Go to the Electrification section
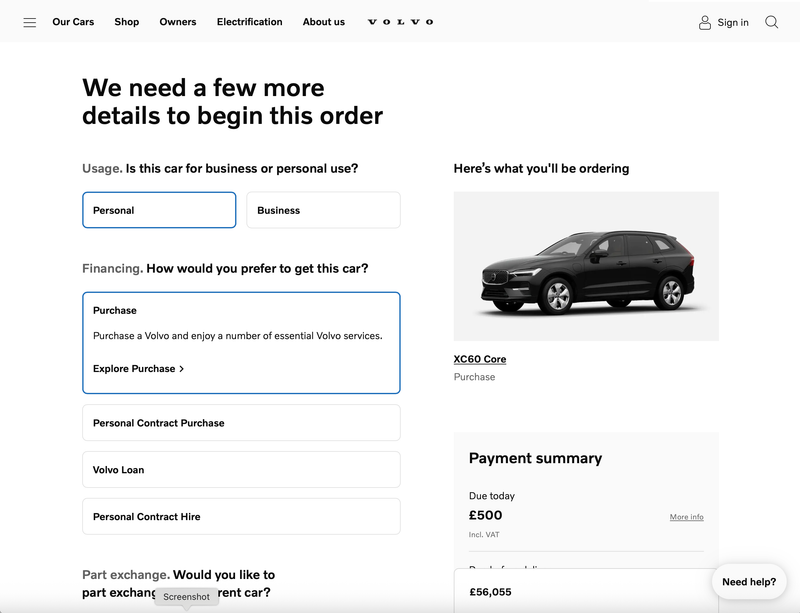This screenshot has width=800, height=613. click(x=249, y=21)
